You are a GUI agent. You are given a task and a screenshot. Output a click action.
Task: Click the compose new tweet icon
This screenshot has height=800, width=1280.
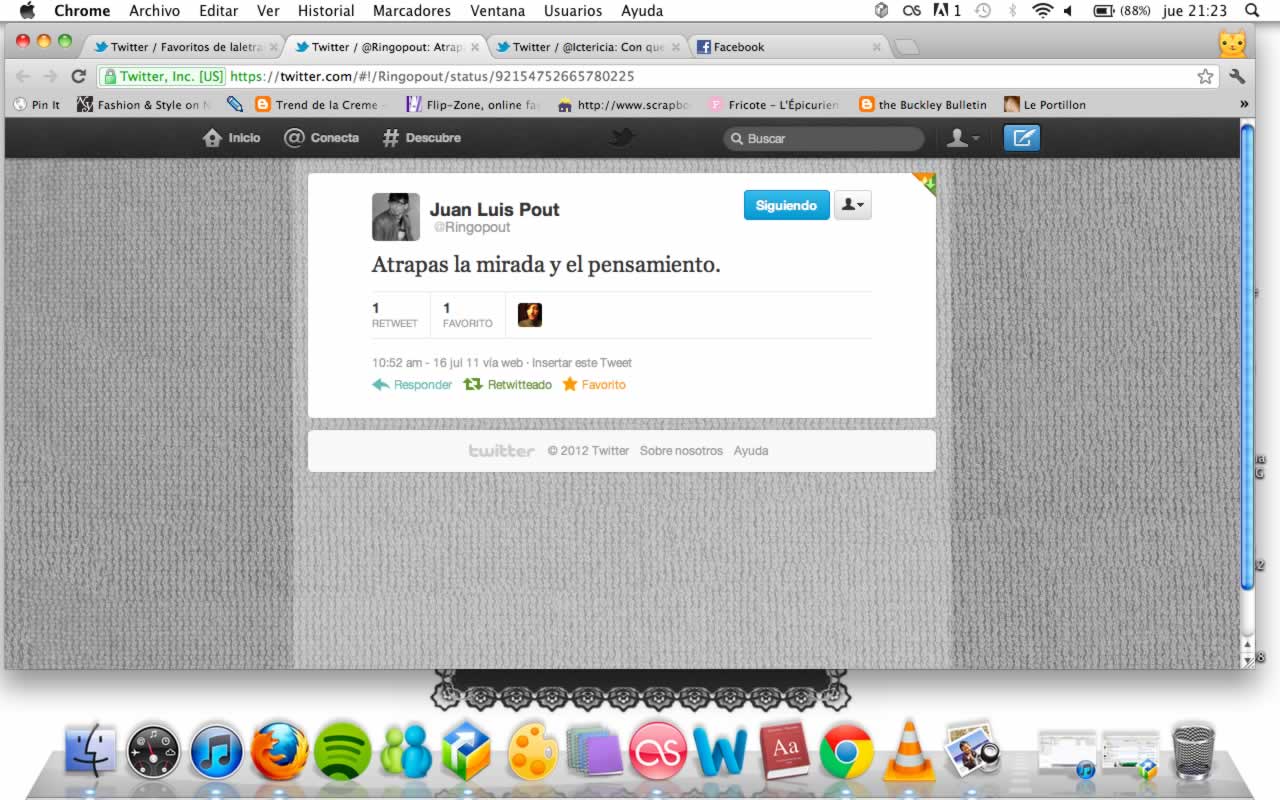pyautogui.click(x=1021, y=138)
